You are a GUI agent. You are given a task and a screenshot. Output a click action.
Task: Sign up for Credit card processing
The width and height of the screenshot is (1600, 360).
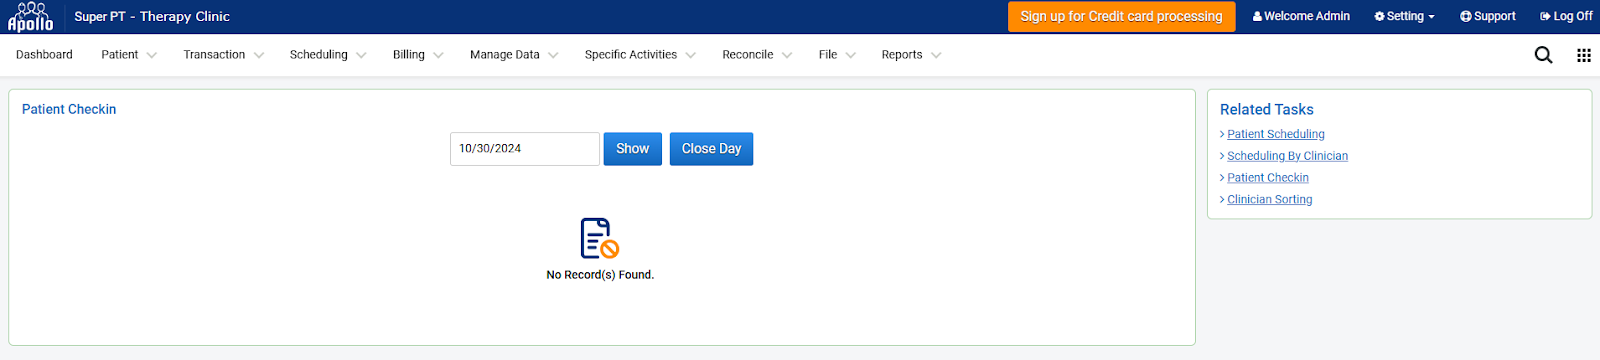[1121, 16]
